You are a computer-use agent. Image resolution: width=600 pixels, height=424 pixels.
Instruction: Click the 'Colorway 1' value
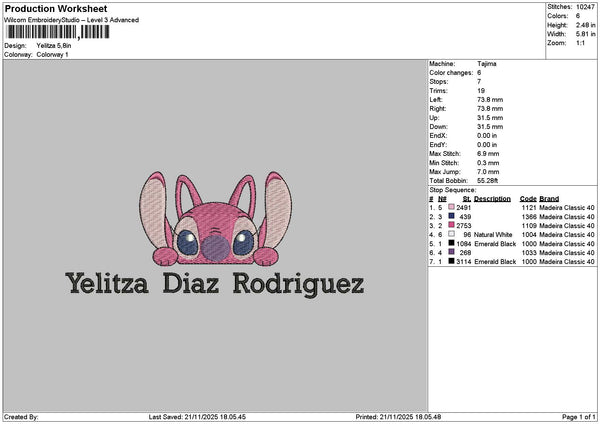[x=52, y=55]
